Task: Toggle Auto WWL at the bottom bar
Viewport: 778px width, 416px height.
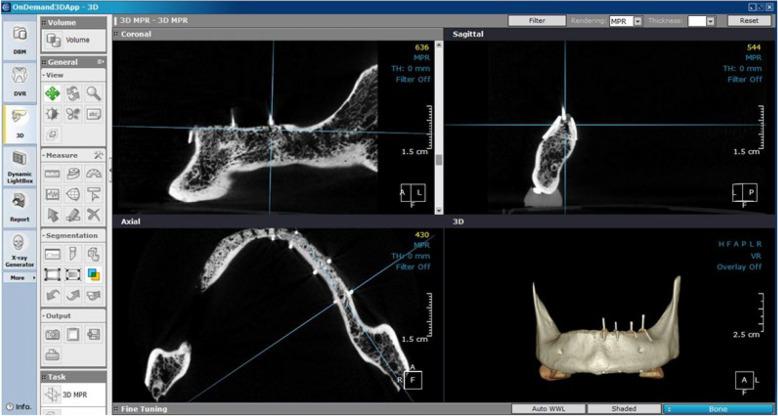Action: click(547, 409)
